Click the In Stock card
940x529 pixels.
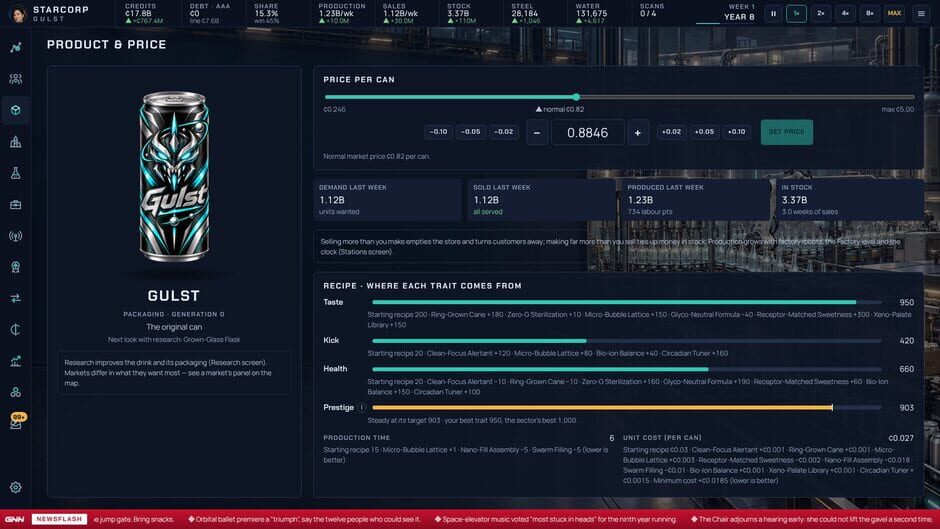(x=849, y=199)
